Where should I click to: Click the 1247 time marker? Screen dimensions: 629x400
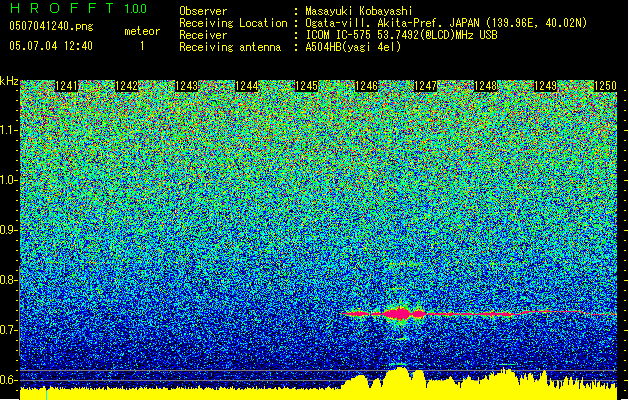[425, 86]
